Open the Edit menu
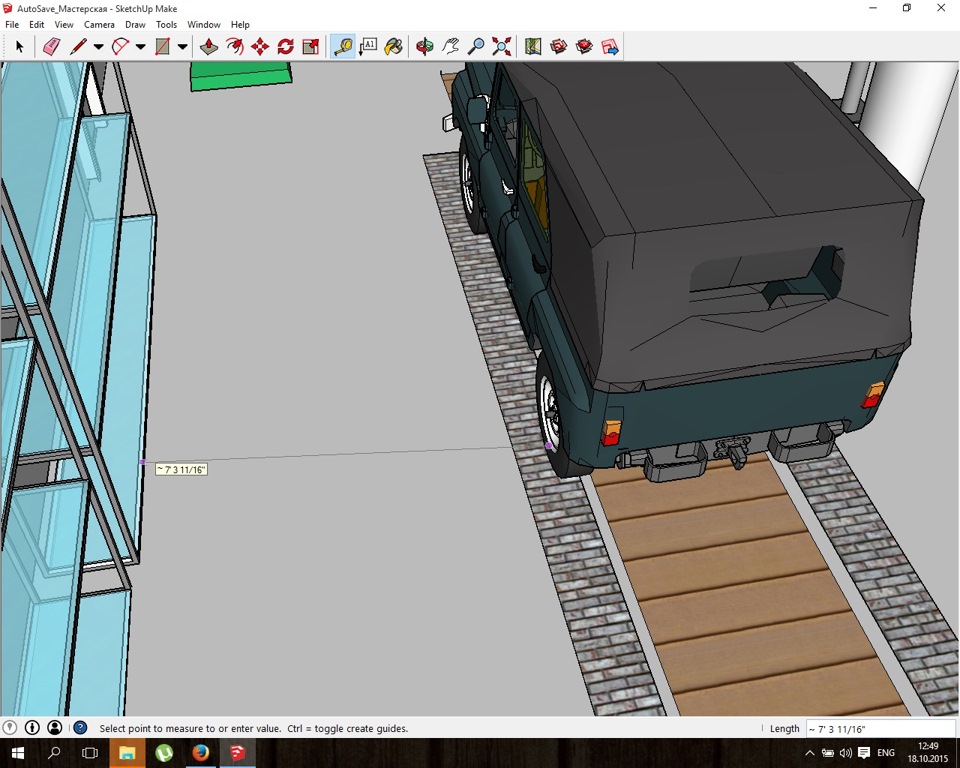 (36, 24)
